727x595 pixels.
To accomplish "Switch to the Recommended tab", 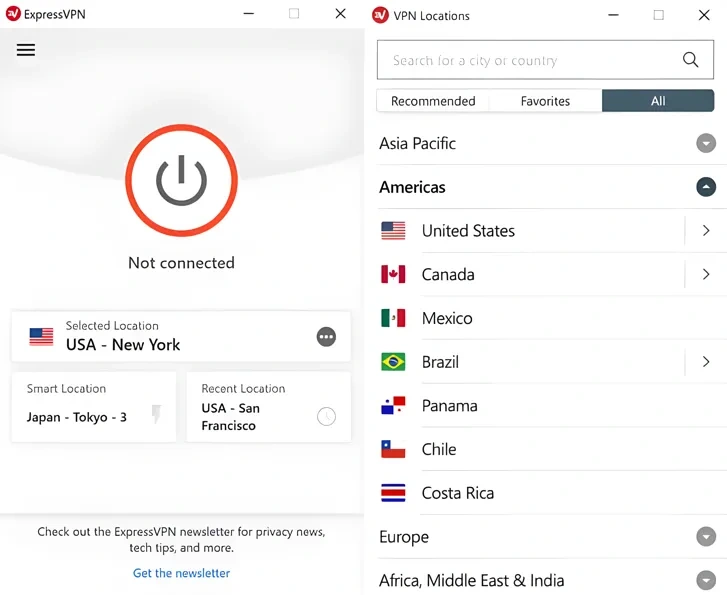I will coord(433,101).
